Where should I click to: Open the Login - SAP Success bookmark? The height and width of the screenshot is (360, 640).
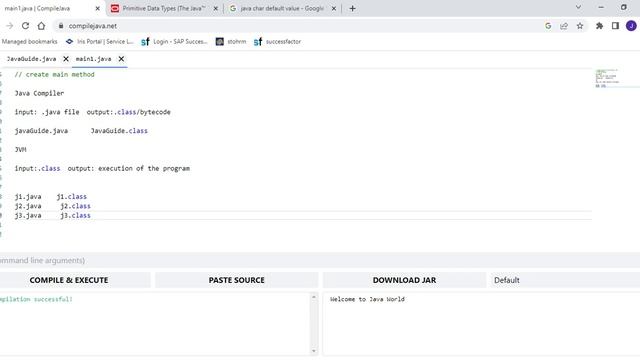point(174,42)
